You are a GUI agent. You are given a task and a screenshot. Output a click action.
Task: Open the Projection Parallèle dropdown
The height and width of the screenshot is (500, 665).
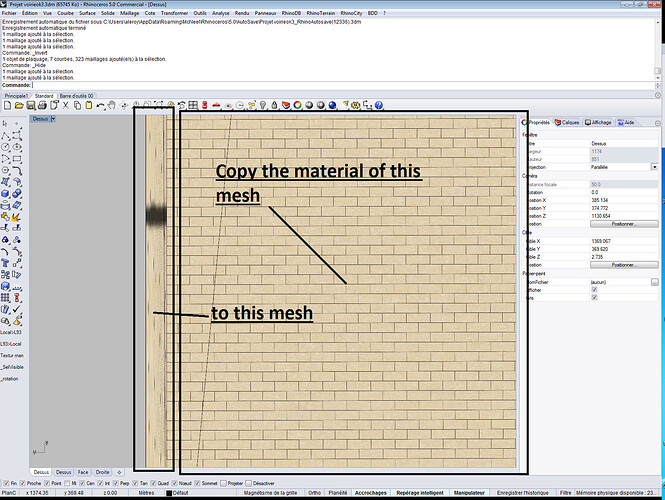654,167
